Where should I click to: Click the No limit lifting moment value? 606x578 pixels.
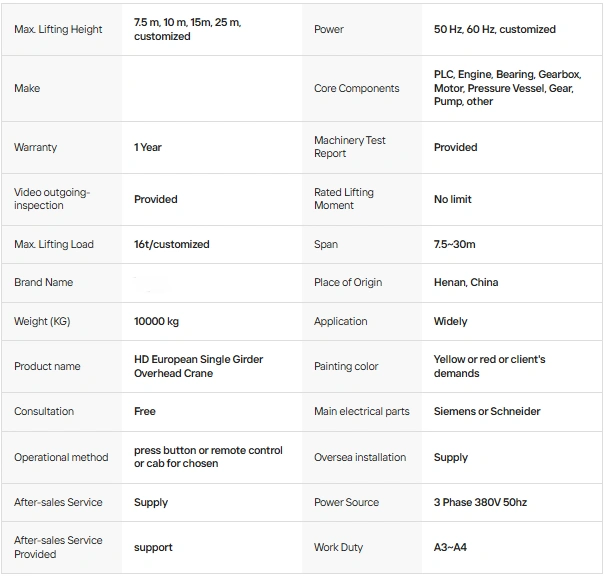[453, 199]
